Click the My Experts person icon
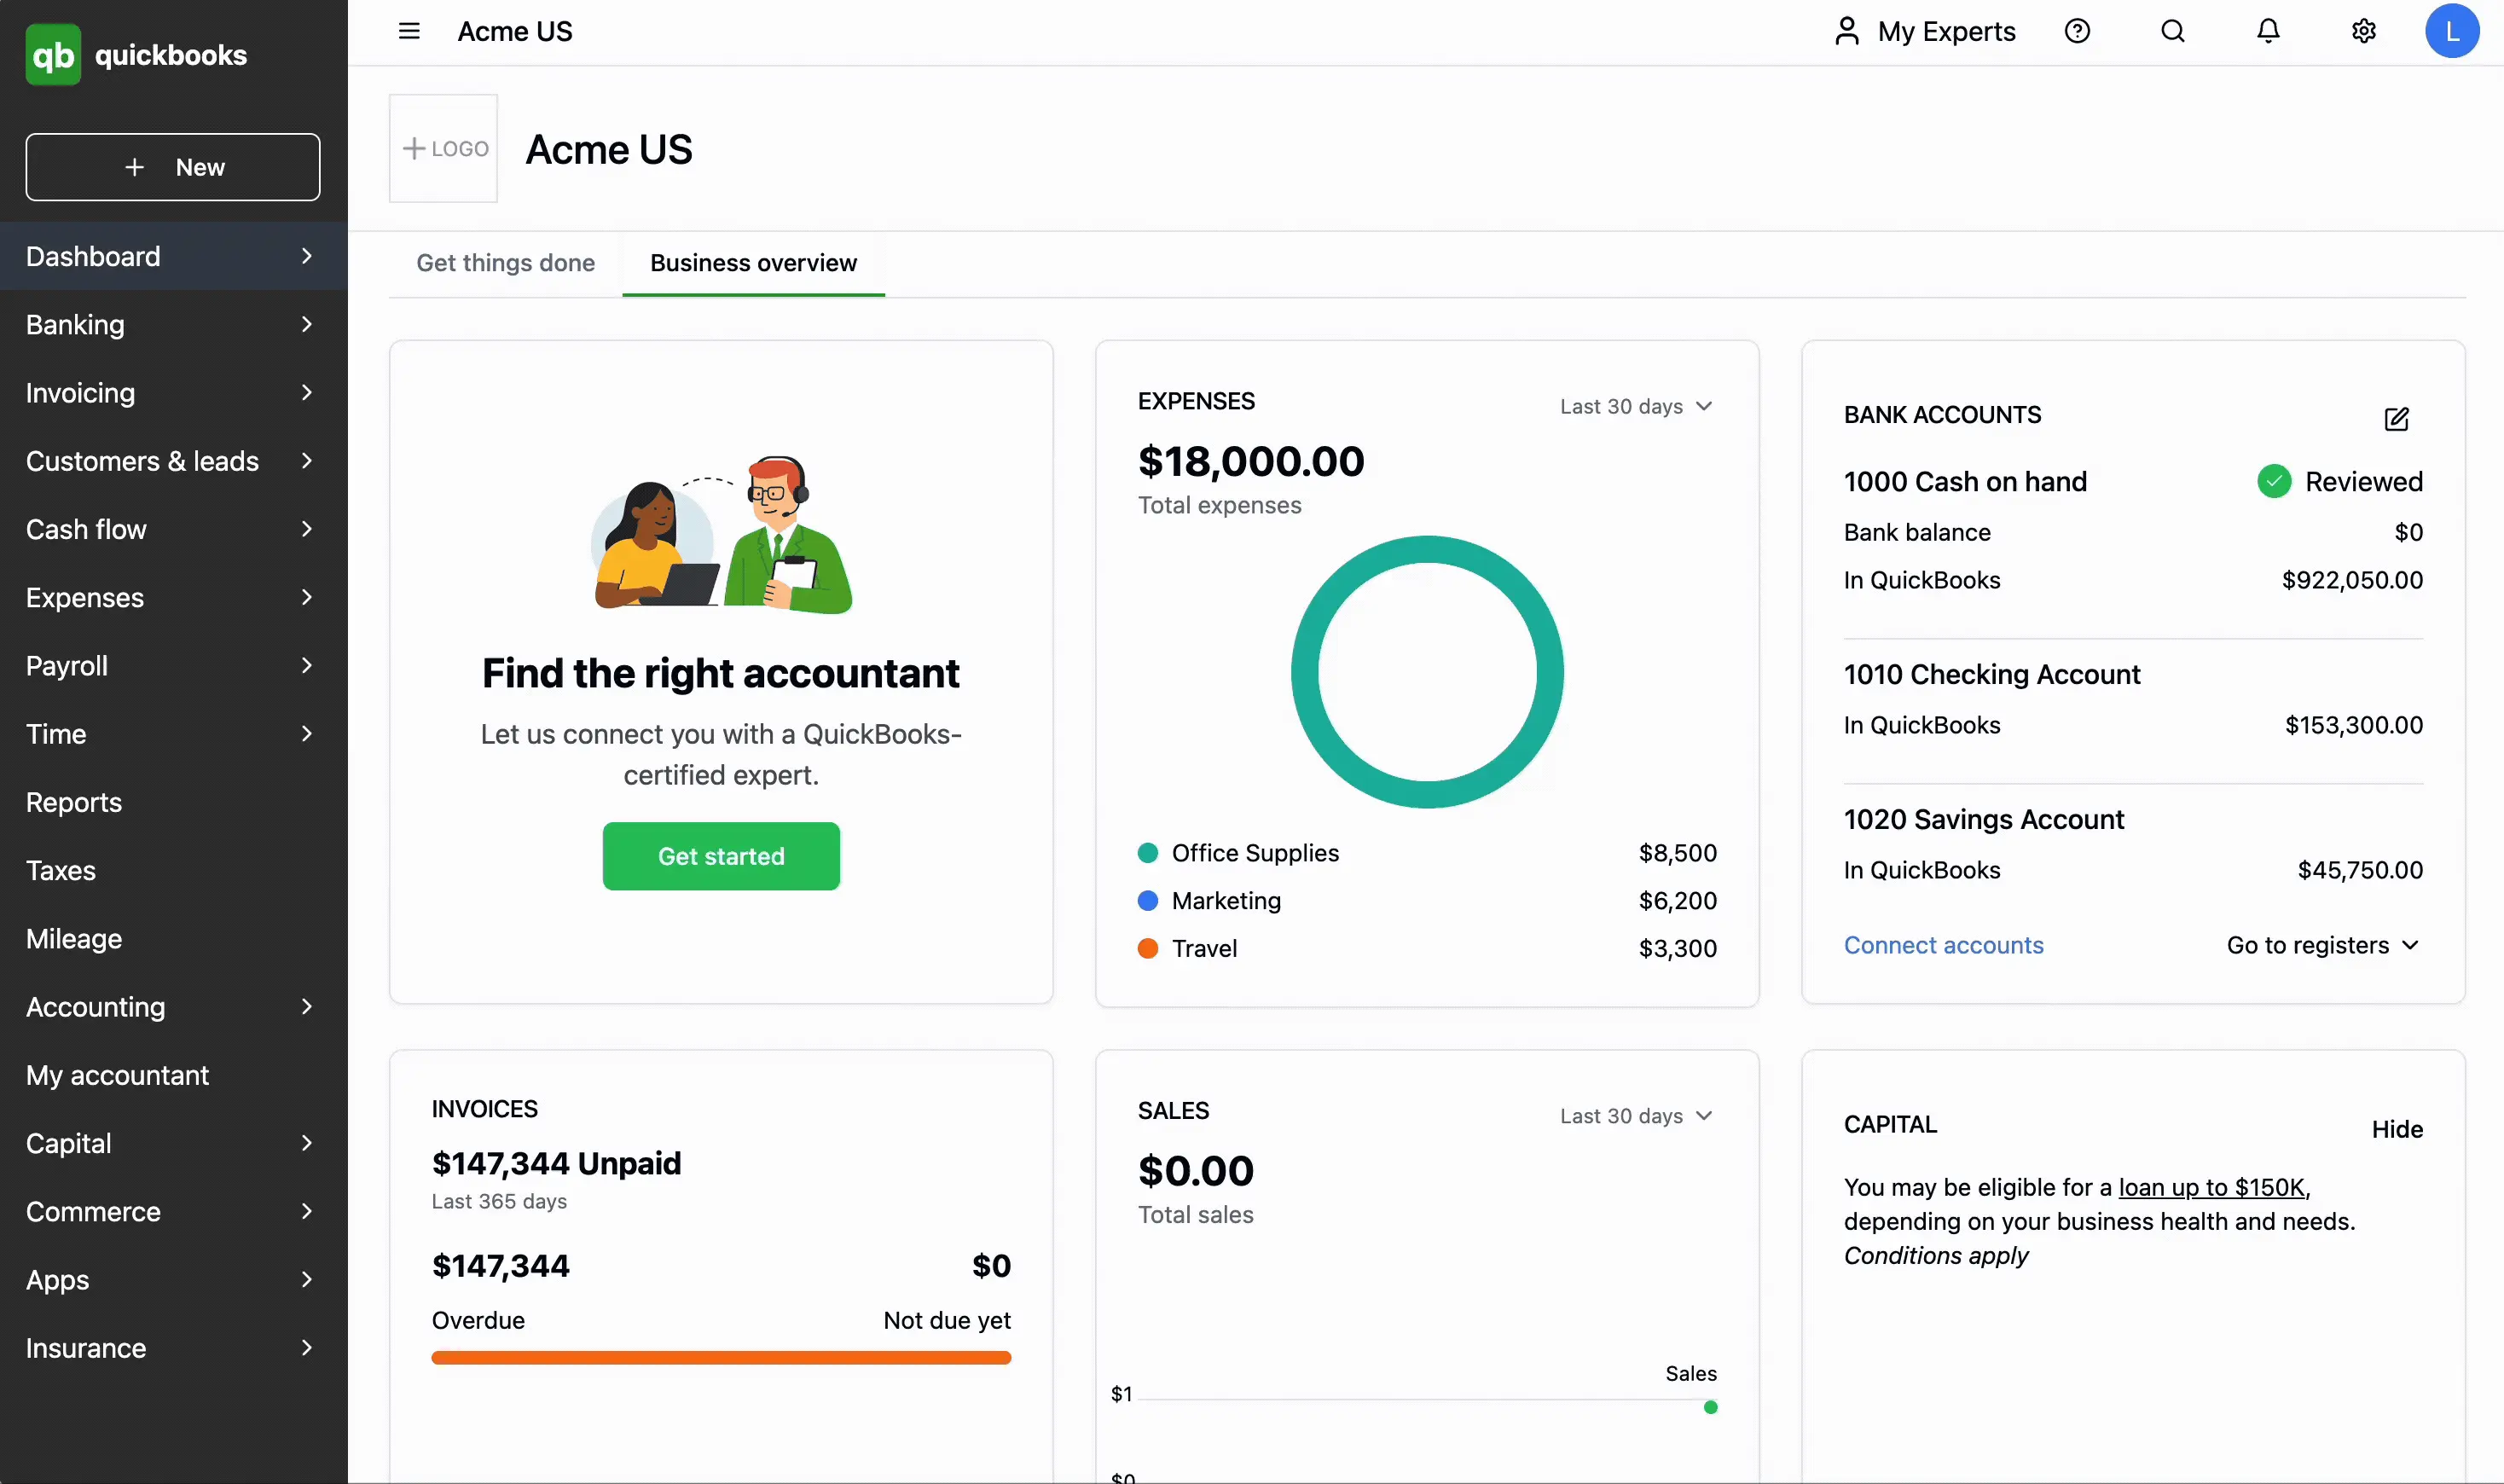 pyautogui.click(x=1846, y=31)
